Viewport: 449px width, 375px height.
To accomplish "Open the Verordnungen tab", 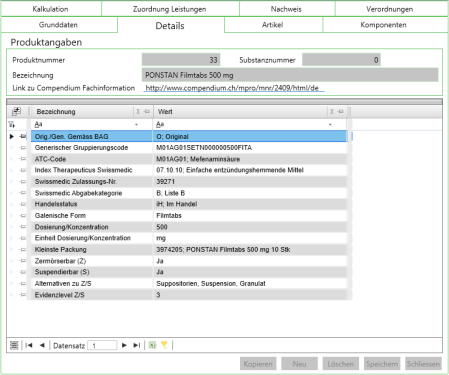I will (390, 9).
